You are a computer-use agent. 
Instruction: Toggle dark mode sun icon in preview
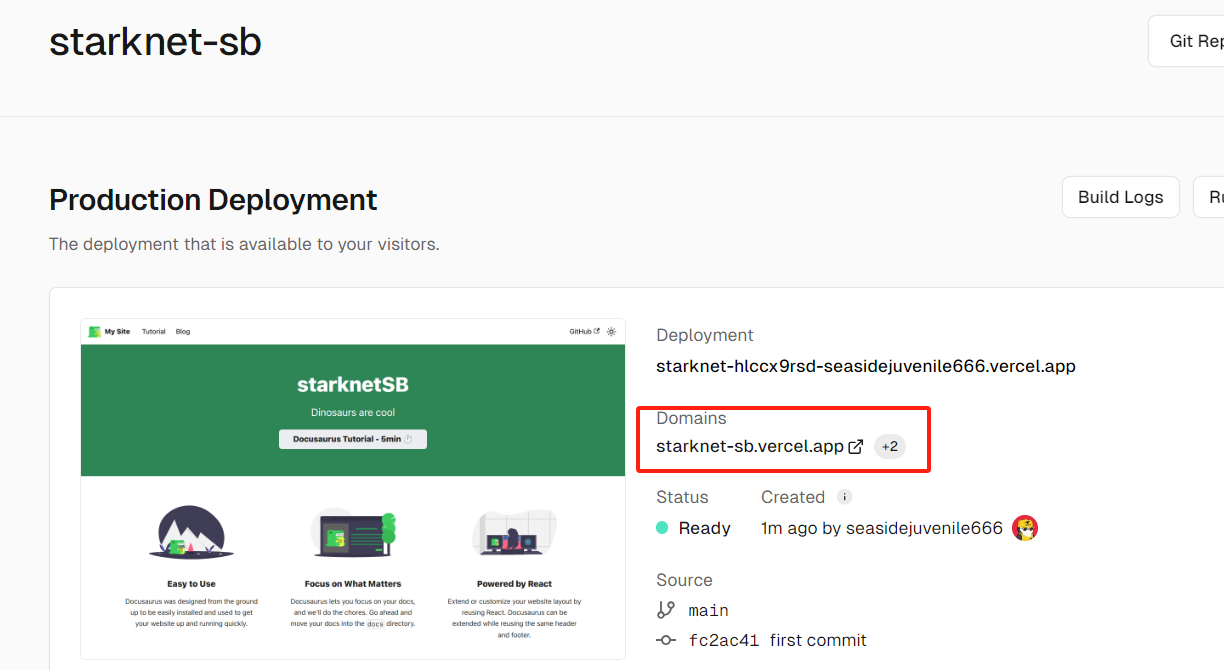coord(611,331)
